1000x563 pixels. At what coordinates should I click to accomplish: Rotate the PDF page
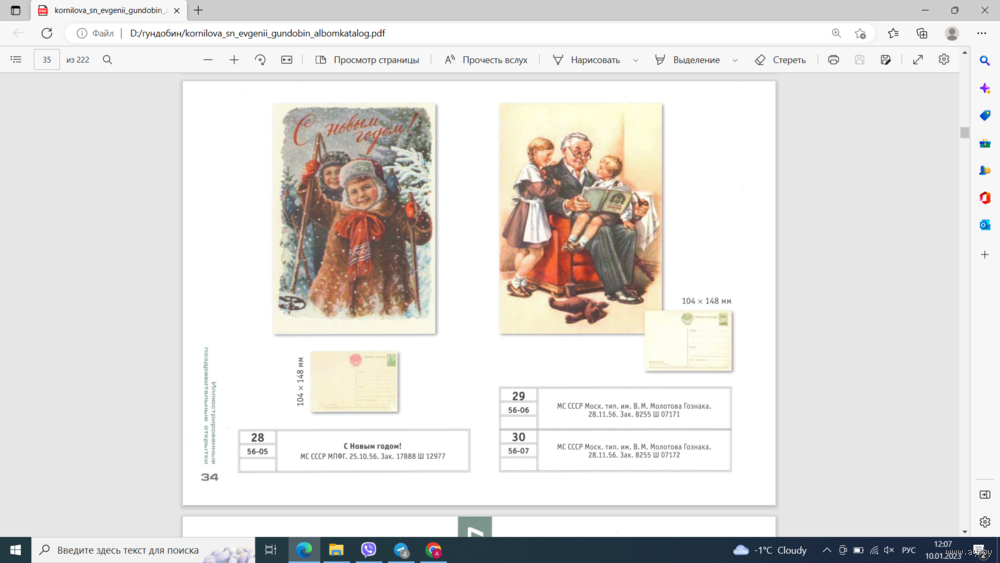click(x=260, y=59)
